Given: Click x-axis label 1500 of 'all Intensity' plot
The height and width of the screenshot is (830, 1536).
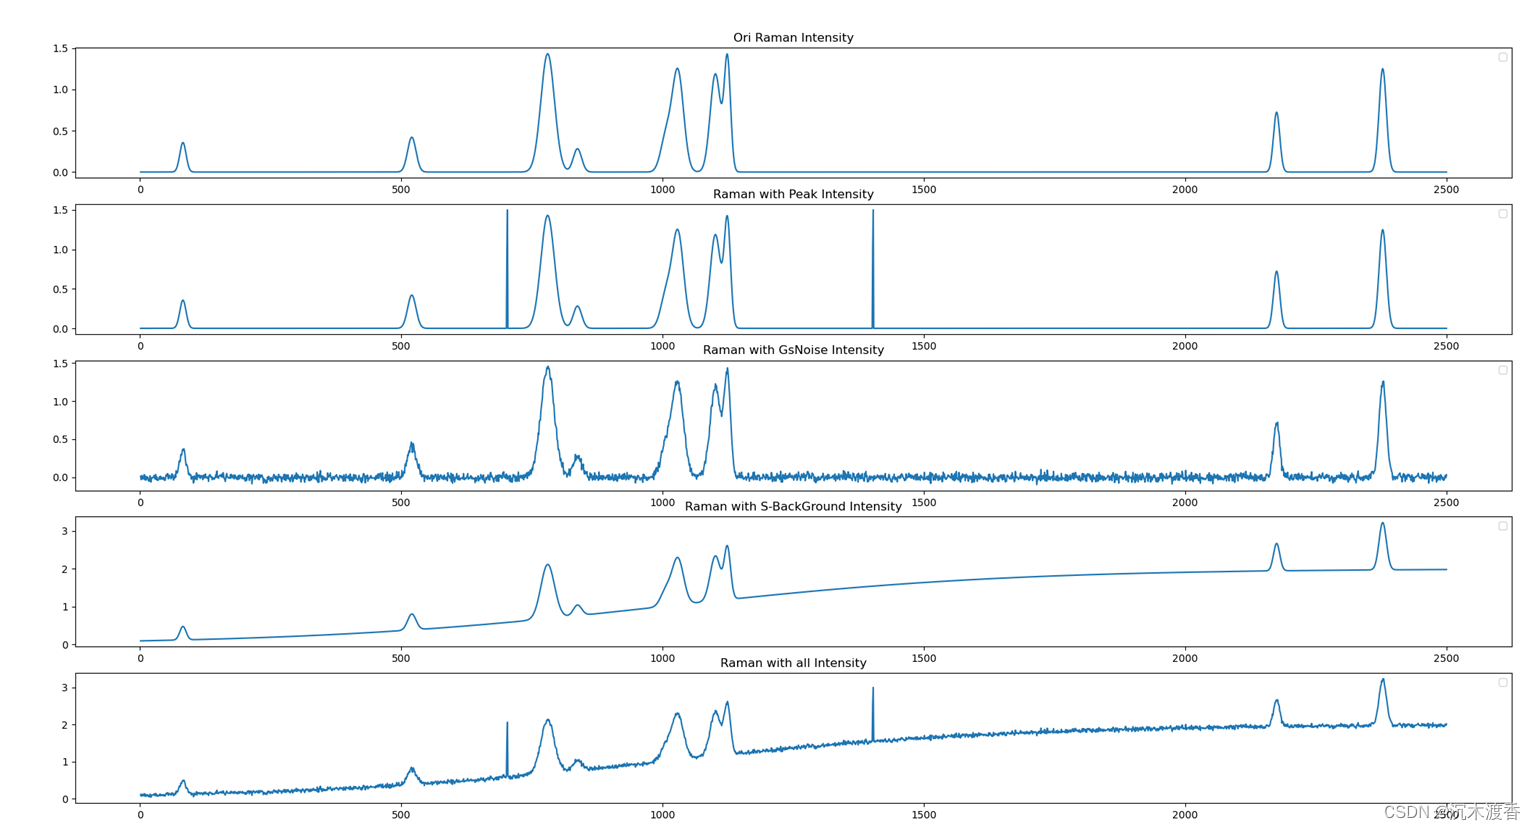Looking at the screenshot, I should [x=923, y=815].
